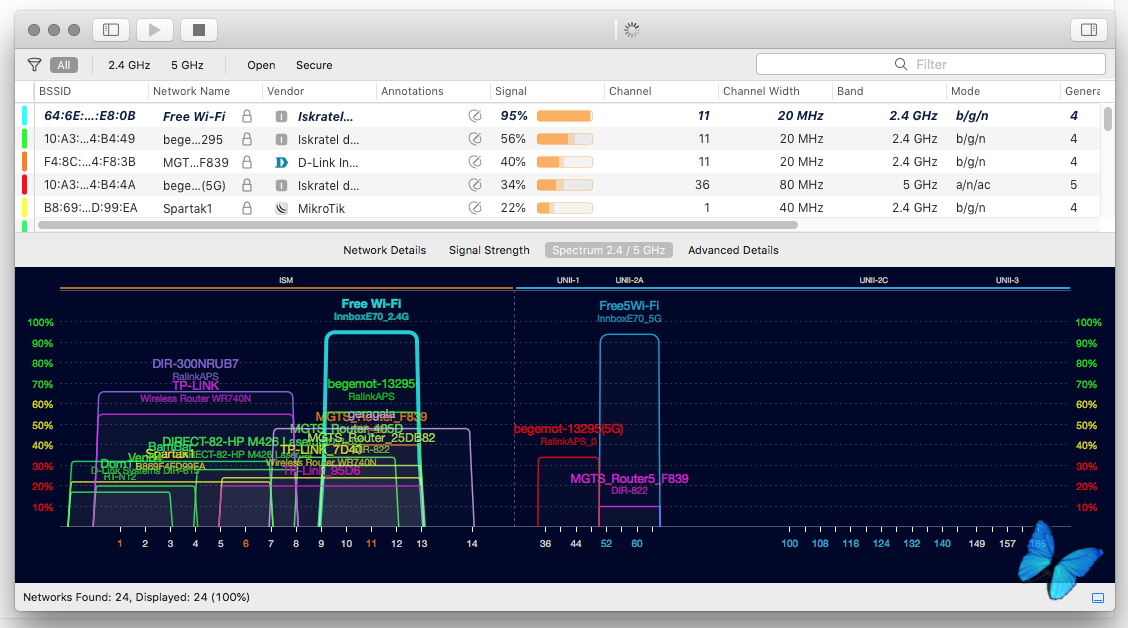Toggle the left sidebar panel button
This screenshot has height=628, width=1128.
pos(111,30)
